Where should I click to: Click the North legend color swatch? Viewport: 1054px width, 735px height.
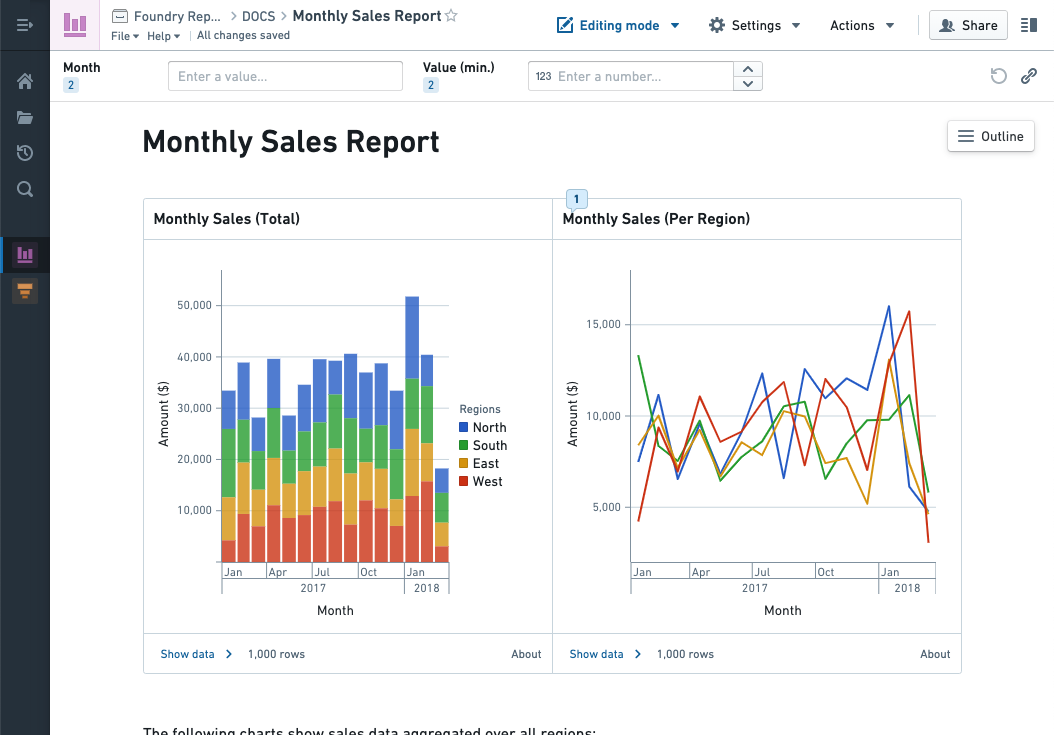[464, 428]
